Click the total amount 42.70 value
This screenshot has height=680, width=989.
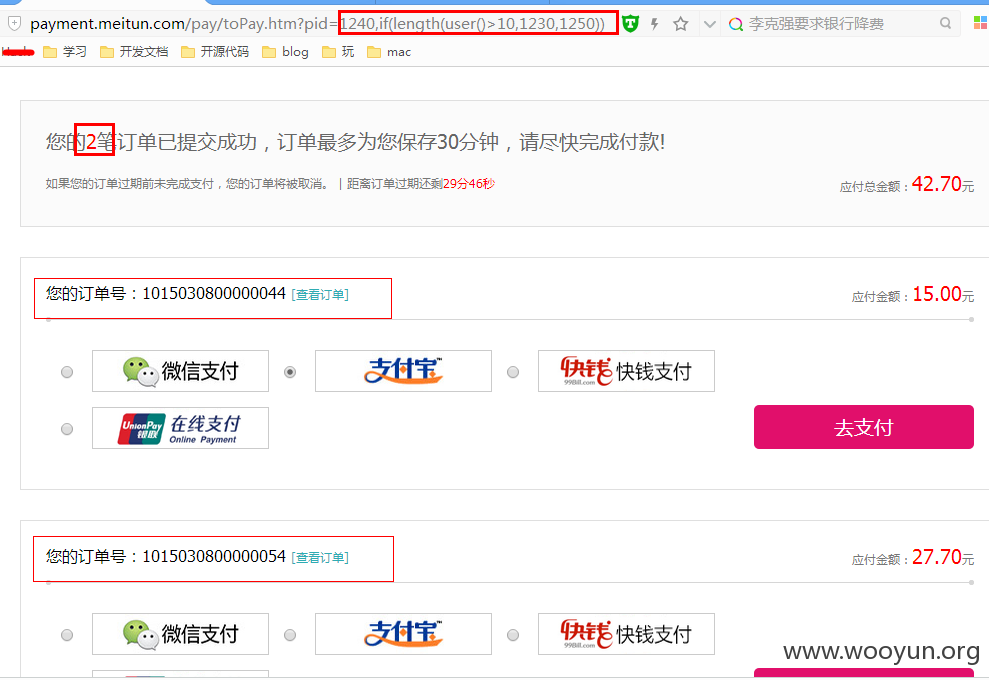click(x=937, y=184)
